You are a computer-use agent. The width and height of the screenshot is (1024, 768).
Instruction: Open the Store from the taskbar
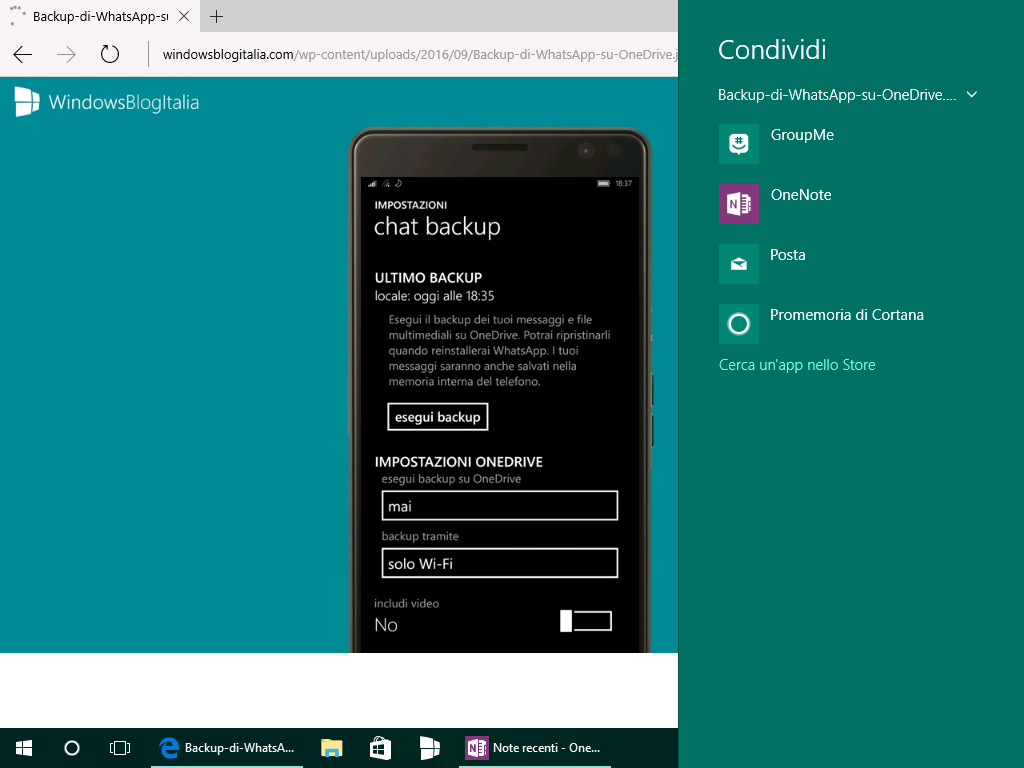click(380, 748)
